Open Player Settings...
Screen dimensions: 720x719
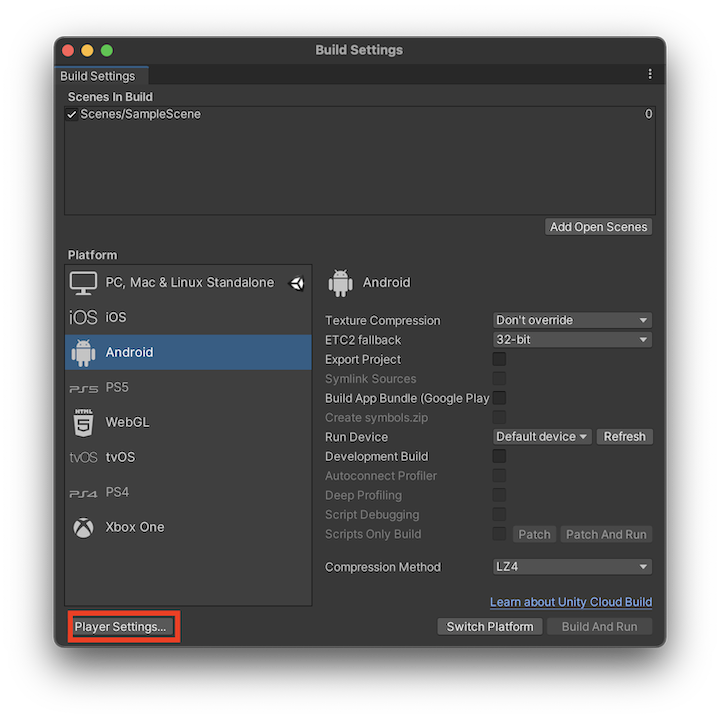coord(121,627)
